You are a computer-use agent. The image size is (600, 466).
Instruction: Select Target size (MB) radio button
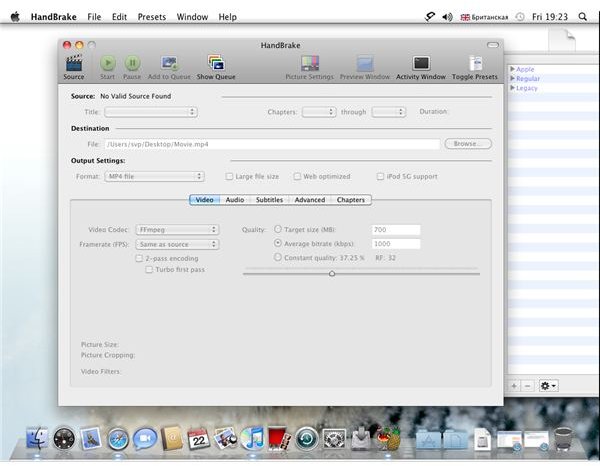click(278, 229)
